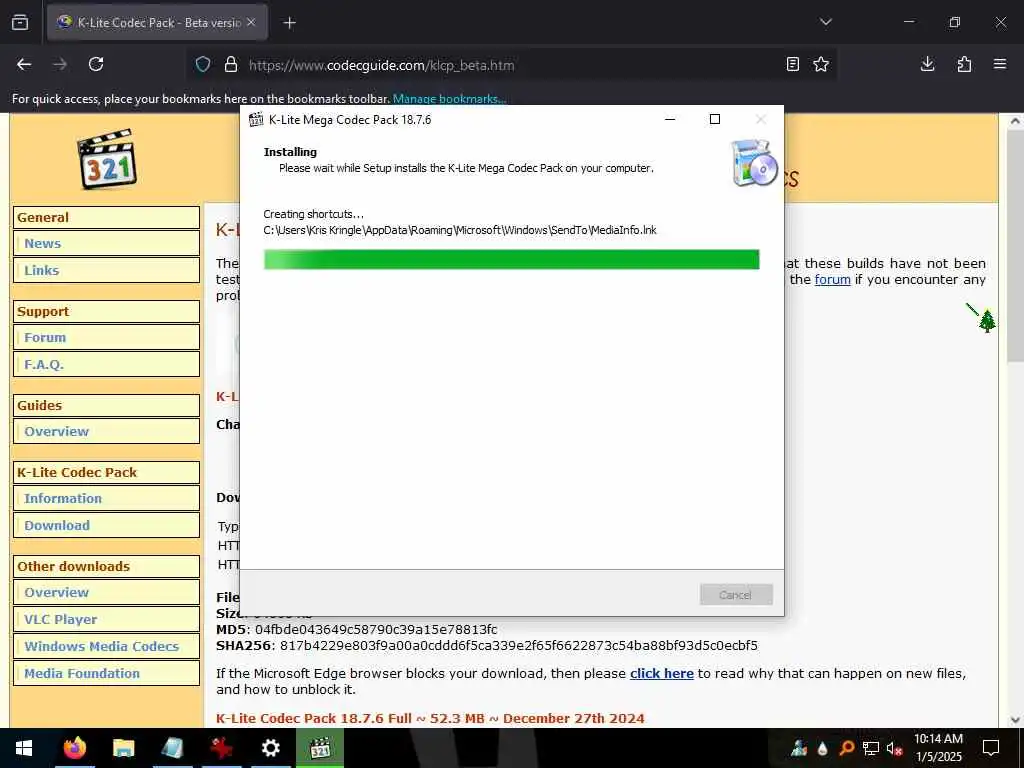Screen dimensions: 1024x768
Task: Open Information under K-Lite Codec Pack
Action: [x=63, y=498]
